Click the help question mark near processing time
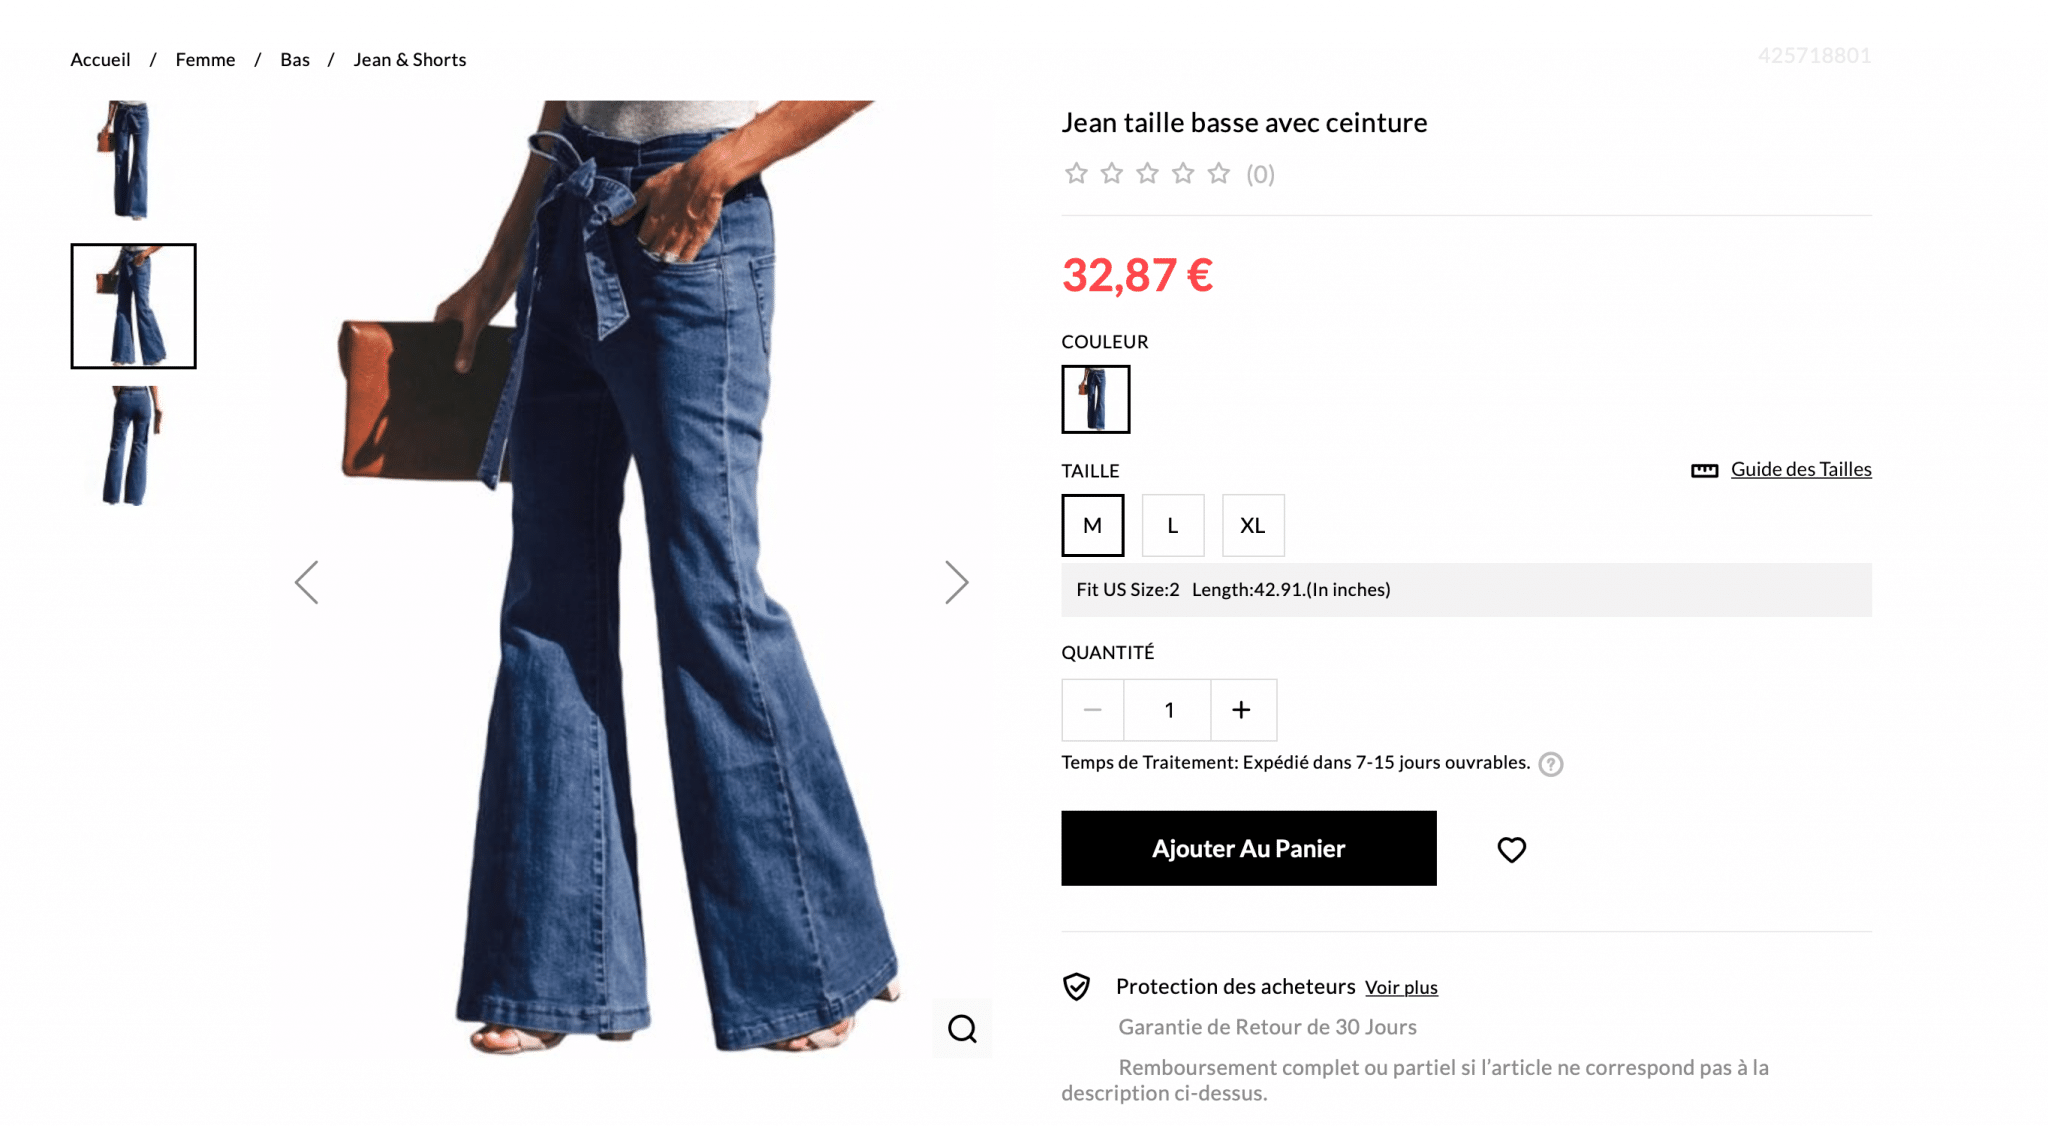 1550,764
